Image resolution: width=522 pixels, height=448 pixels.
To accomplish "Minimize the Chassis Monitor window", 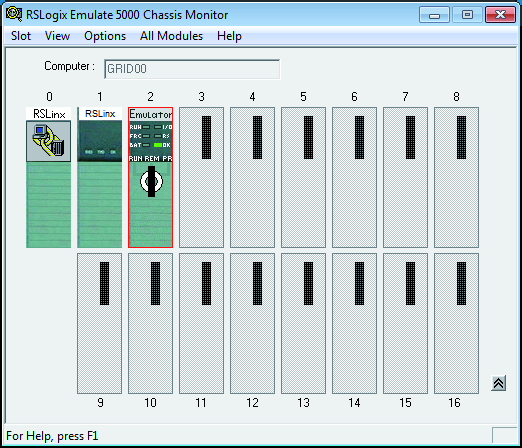I will [434, 15].
